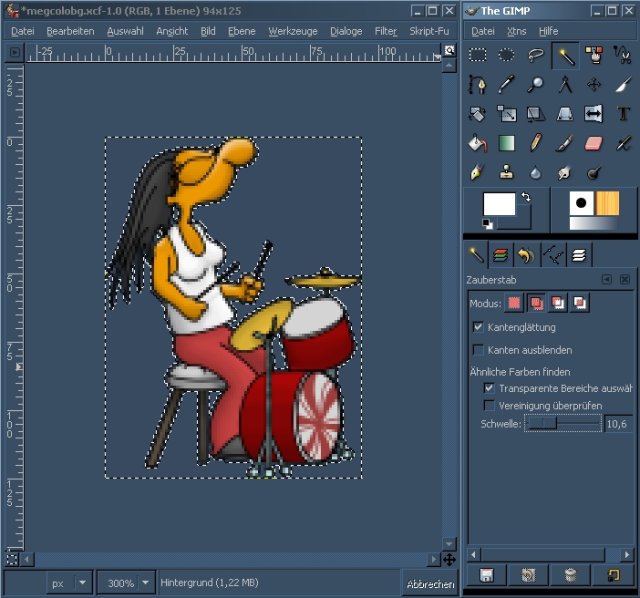
Task: Switch to the Undo History dock tab
Action: (x=526, y=255)
